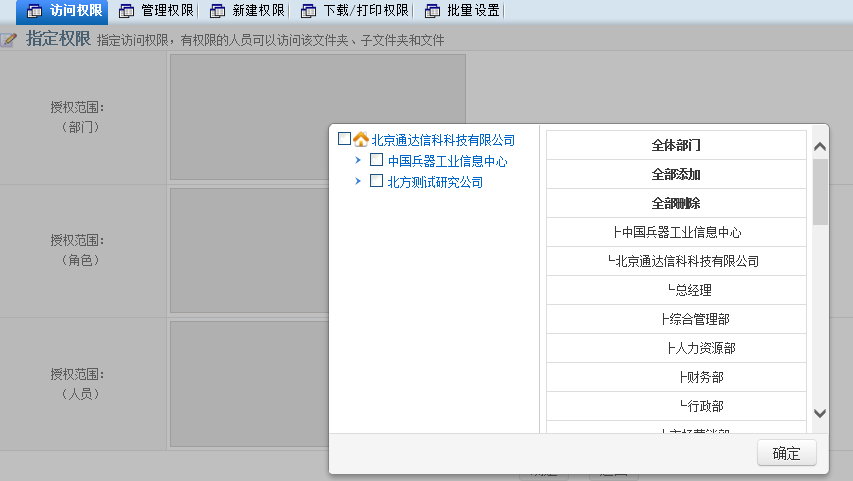
Task: Select 人力资源部 in the department list
Action: tap(701, 348)
